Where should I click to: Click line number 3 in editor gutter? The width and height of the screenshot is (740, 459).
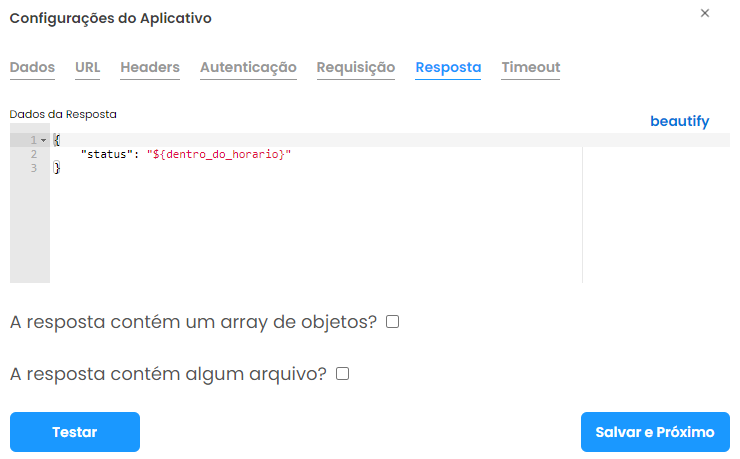click(x=34, y=169)
